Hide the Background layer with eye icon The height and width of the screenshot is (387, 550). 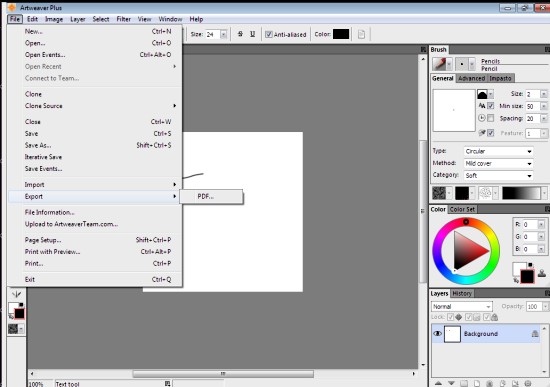click(437, 333)
